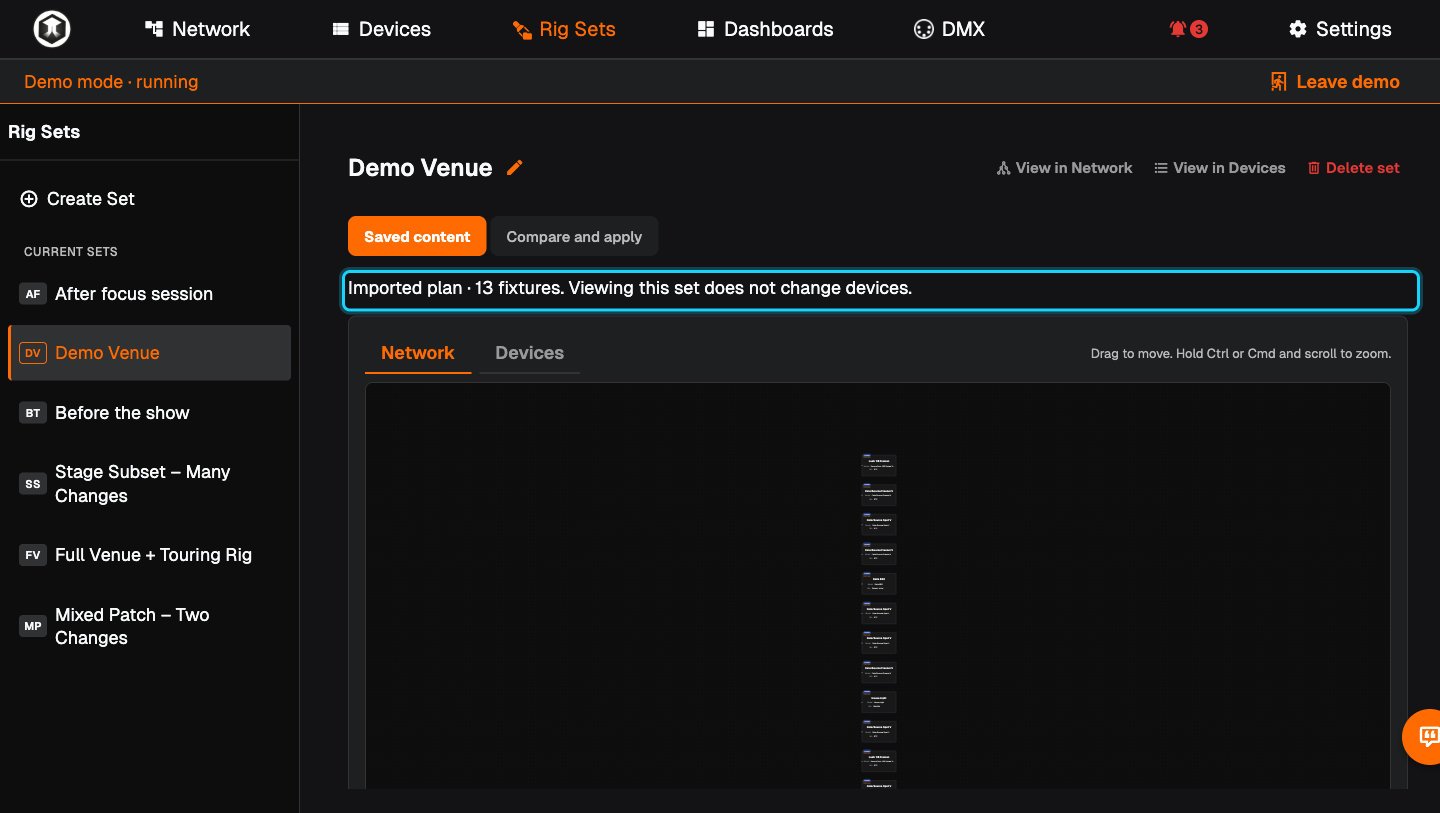The image size is (1440, 813).
Task: Select the After focus session set
Action: coord(150,294)
